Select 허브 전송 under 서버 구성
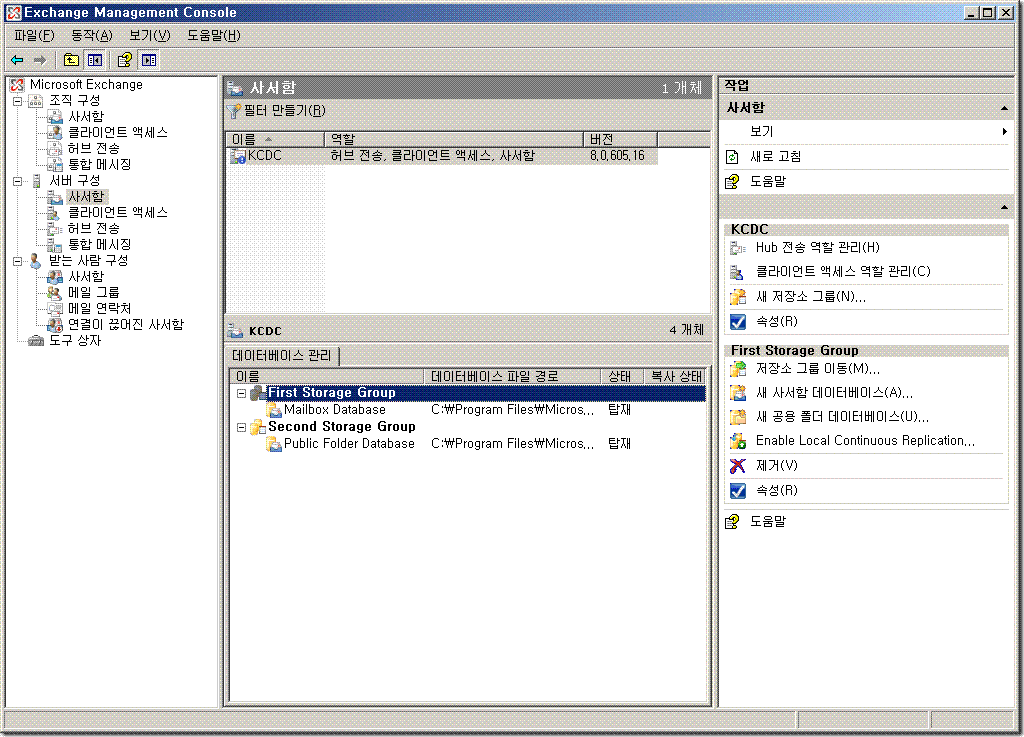 pyautogui.click(x=93, y=228)
